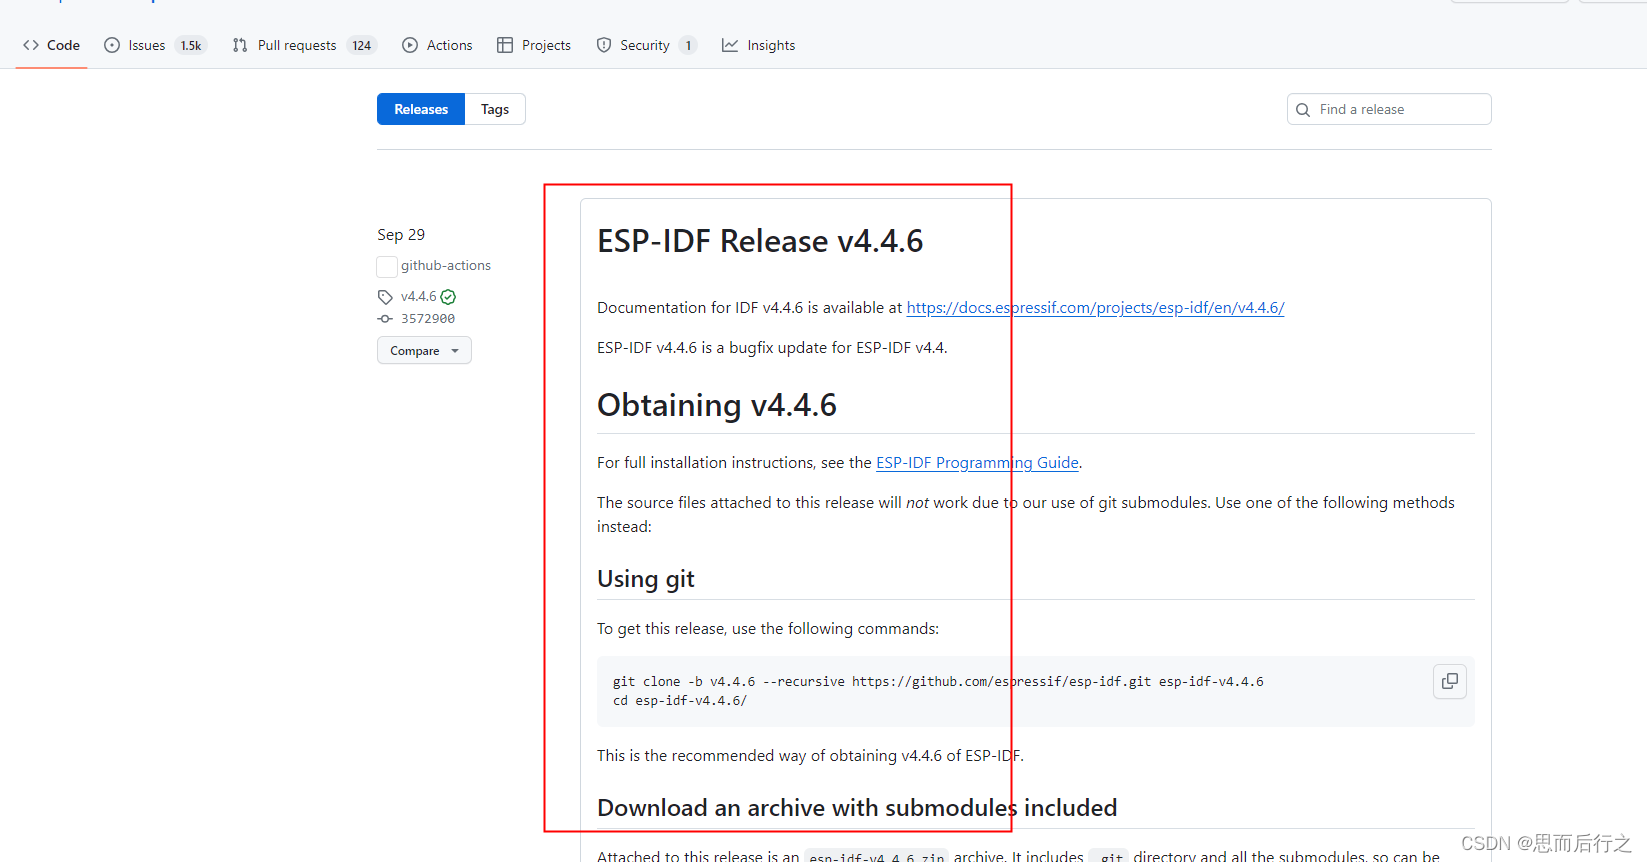Click the github-actions avatar image
Image resolution: width=1647 pixels, height=862 pixels.
pos(387,266)
